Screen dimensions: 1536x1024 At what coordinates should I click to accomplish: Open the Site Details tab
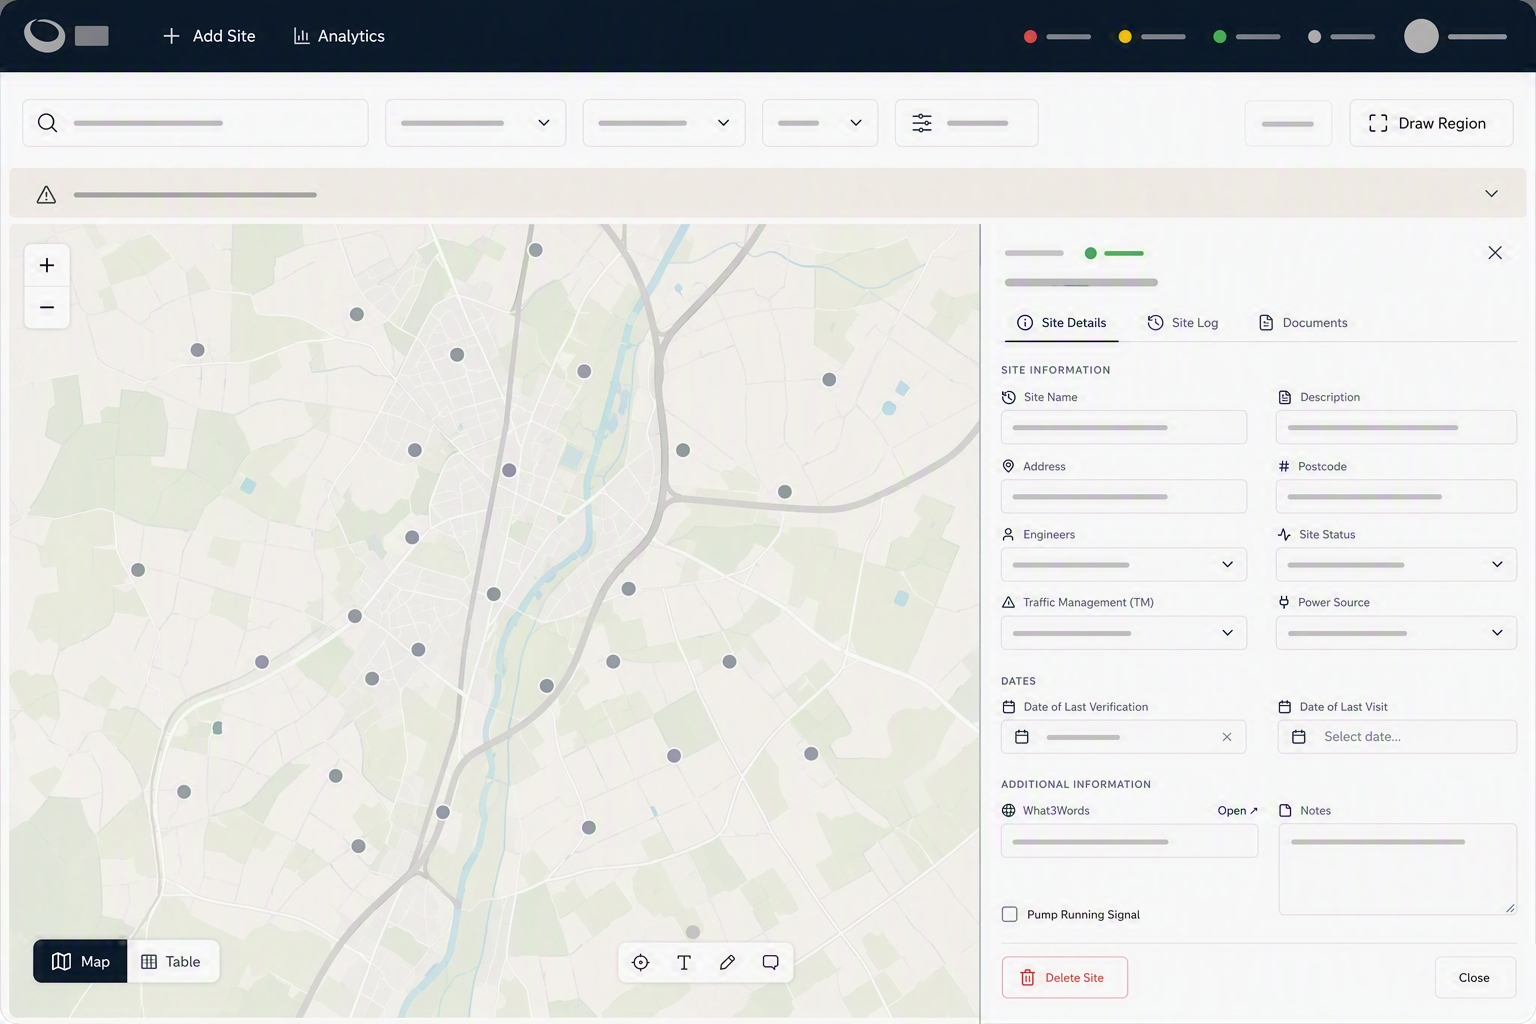pos(1062,323)
